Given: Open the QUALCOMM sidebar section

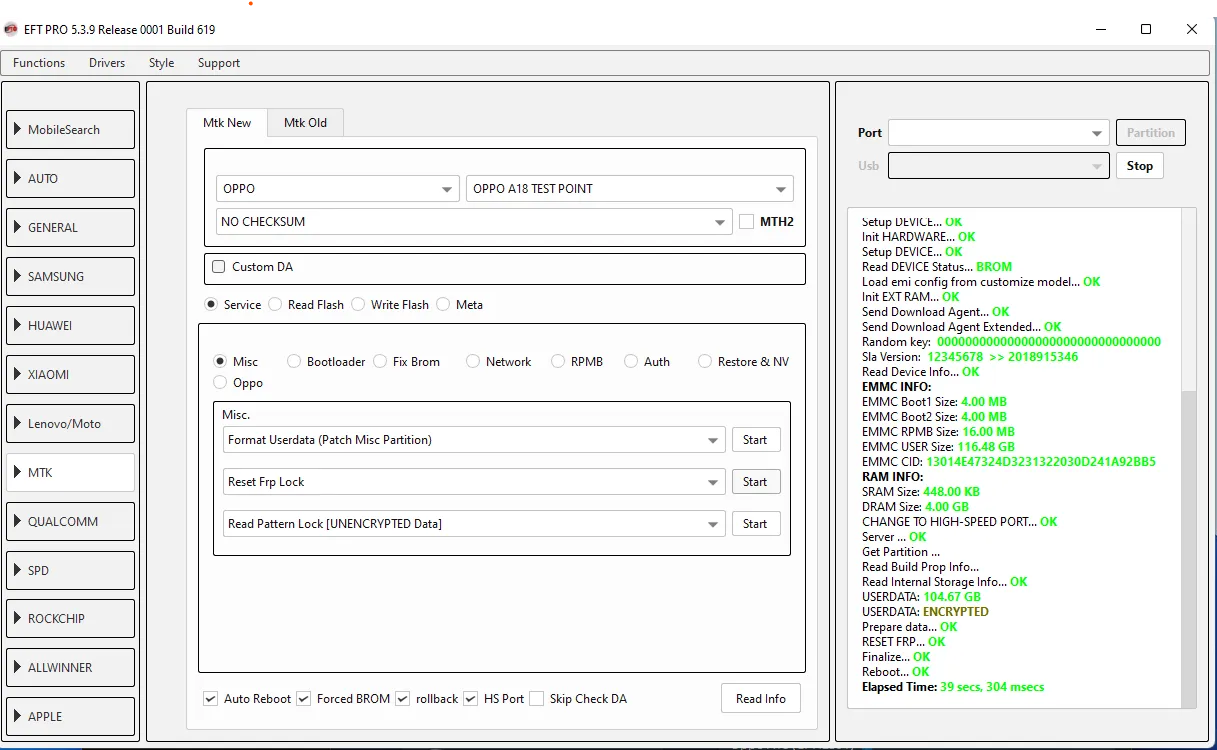Looking at the screenshot, I should click(x=70, y=521).
